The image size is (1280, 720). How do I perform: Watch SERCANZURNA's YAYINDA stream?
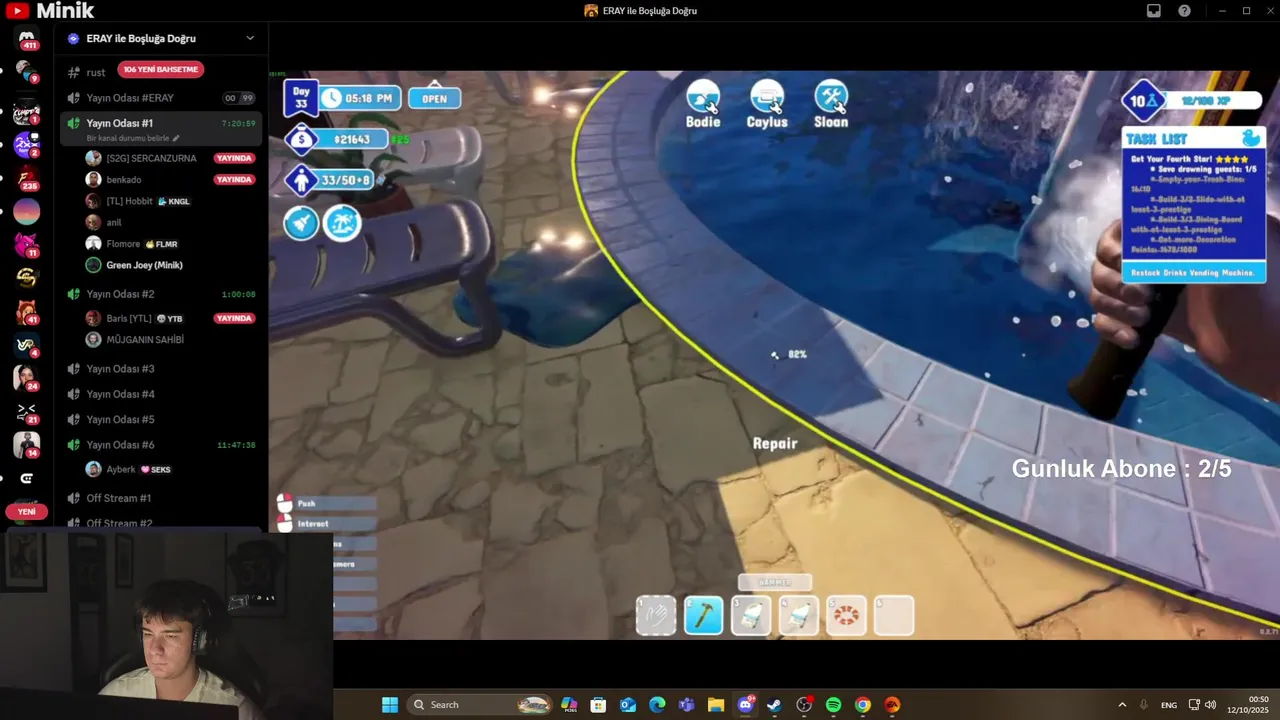[234, 158]
